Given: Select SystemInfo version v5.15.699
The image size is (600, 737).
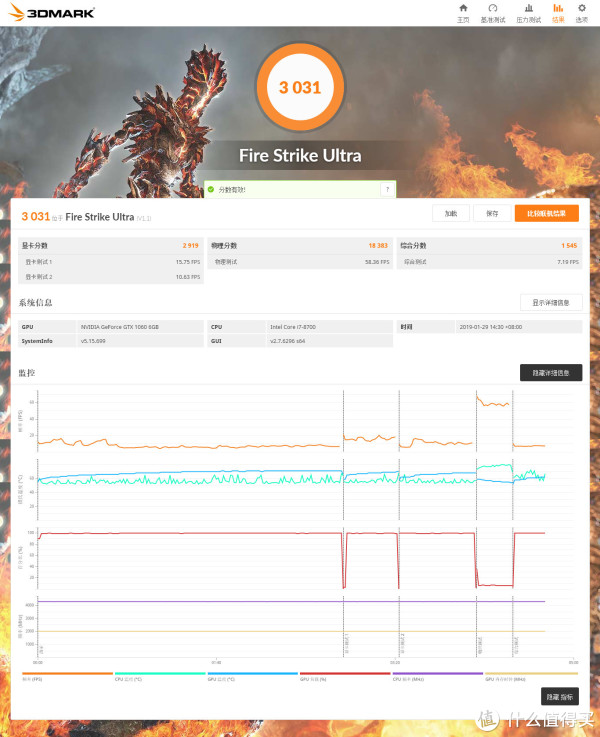Looking at the screenshot, I should pyautogui.click(x=93, y=341).
